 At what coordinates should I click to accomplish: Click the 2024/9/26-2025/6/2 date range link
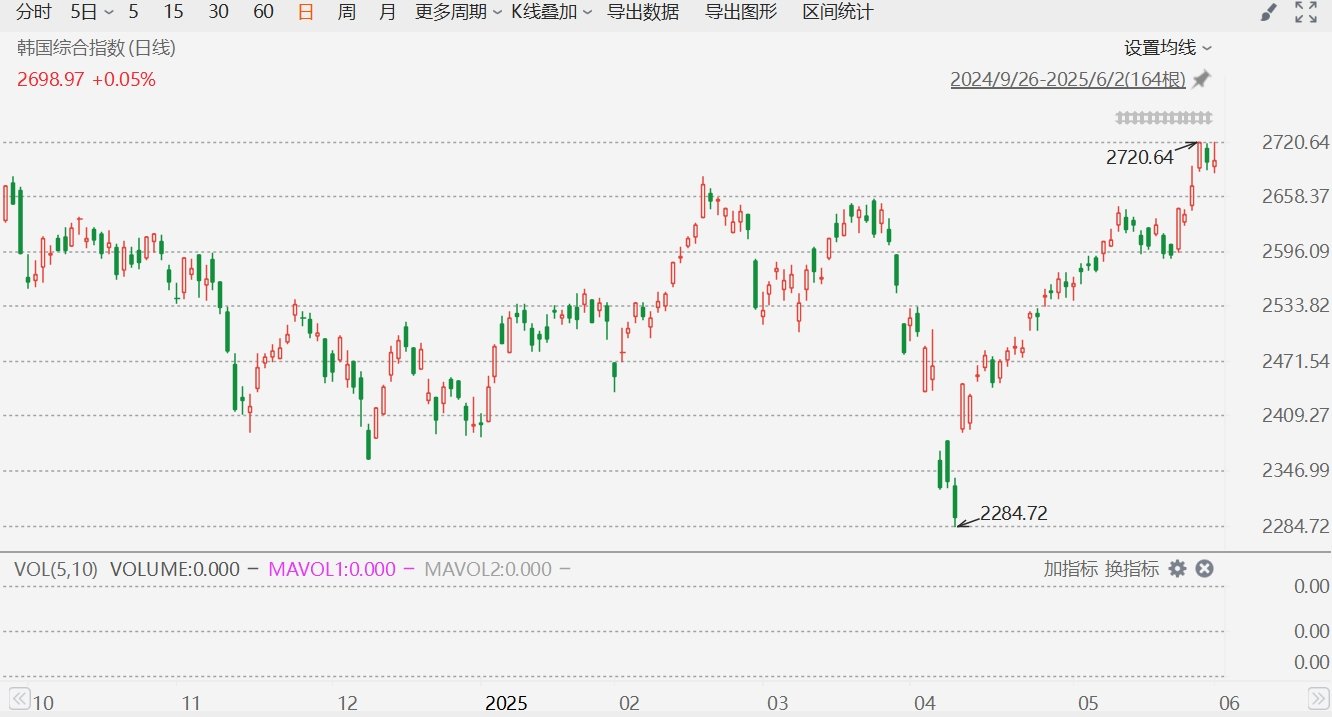(1068, 79)
